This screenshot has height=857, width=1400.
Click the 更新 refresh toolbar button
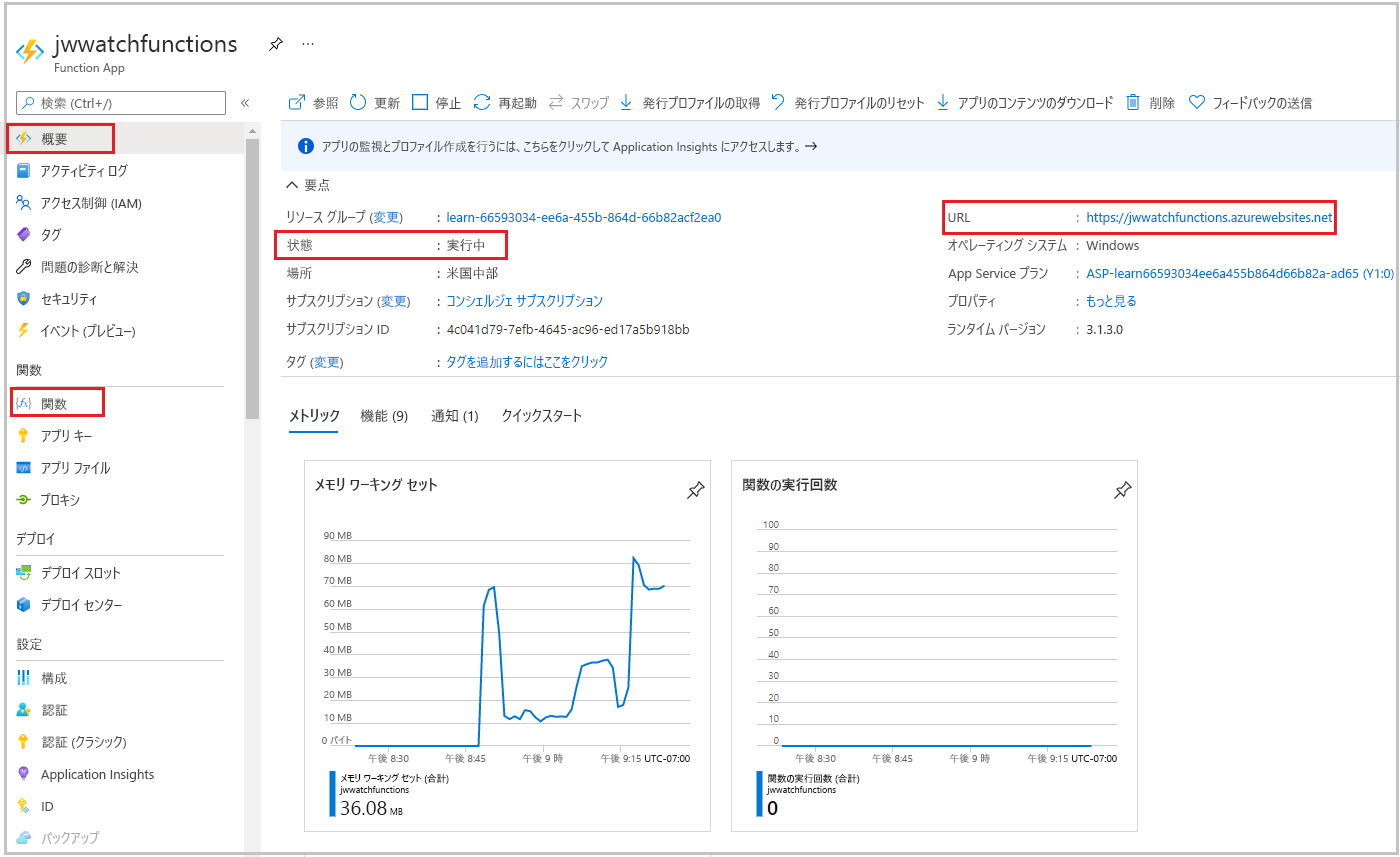coord(375,103)
